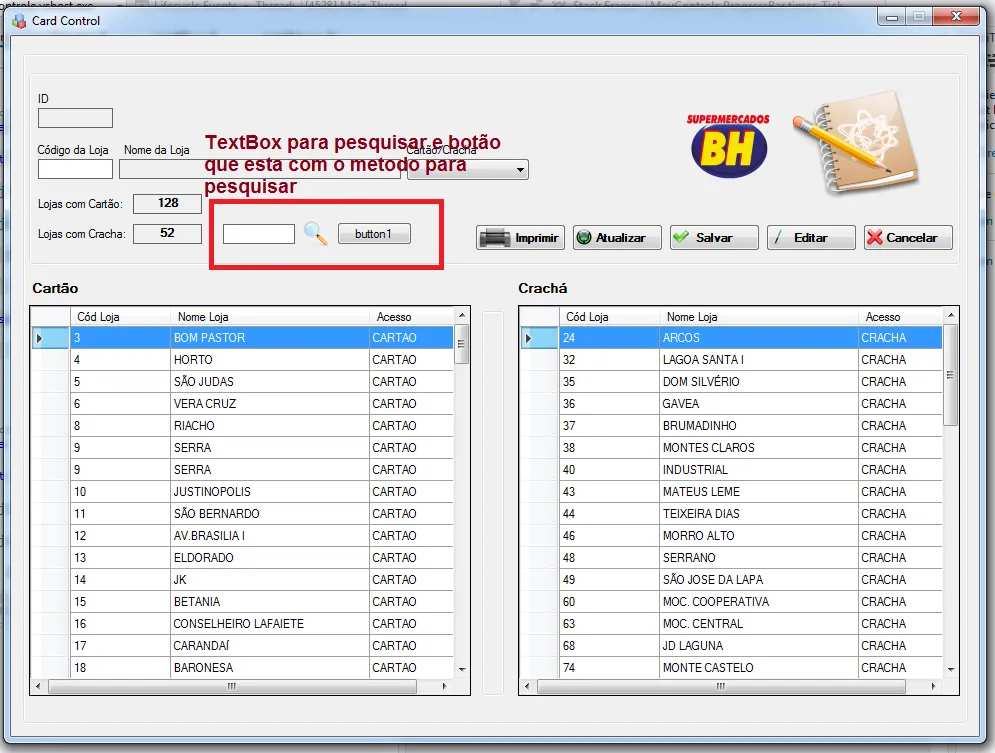Select the MATEUS LEME cell
Viewport: 995px width, 753px height.
(759, 492)
